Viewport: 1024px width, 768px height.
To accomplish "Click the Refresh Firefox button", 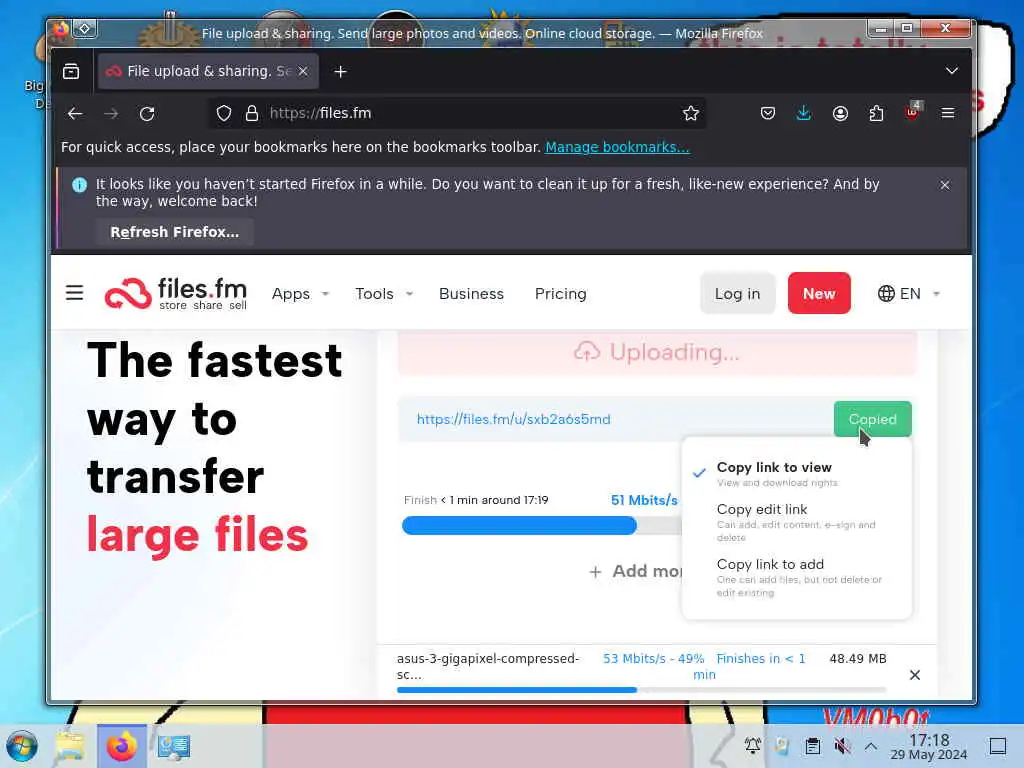I will 174,232.
